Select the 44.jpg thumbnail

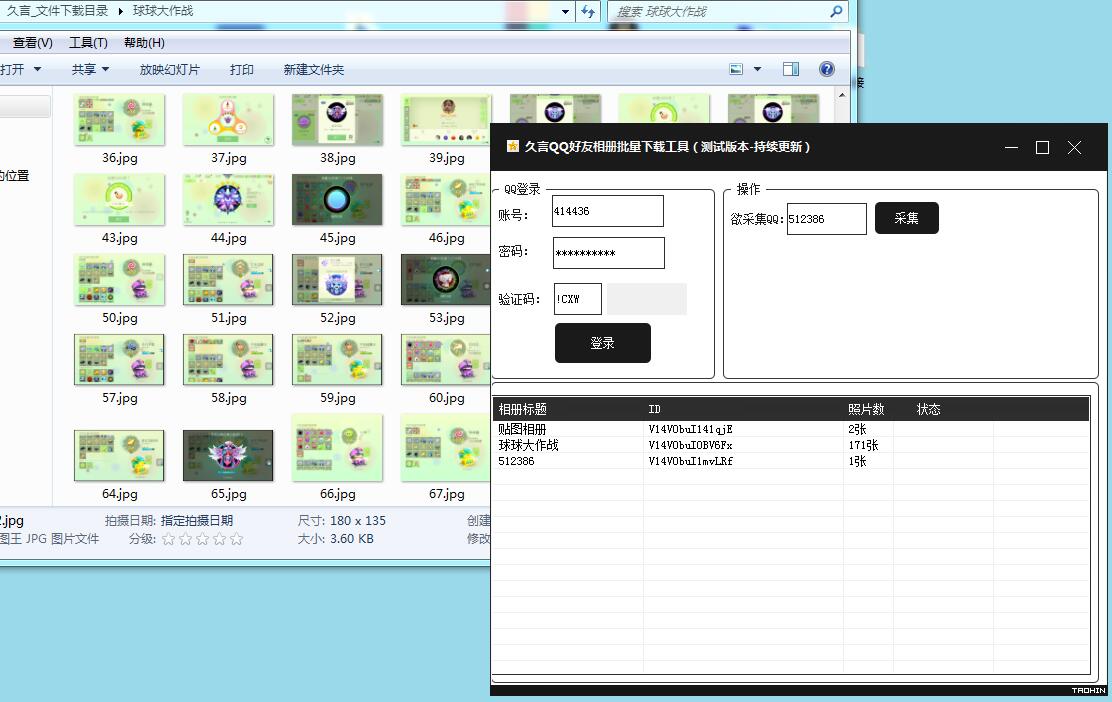(x=228, y=200)
